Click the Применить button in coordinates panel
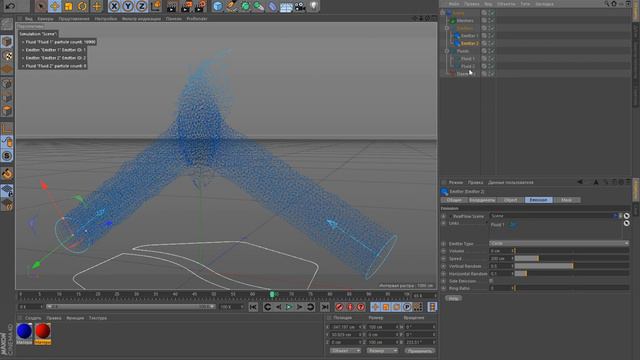 pos(420,351)
